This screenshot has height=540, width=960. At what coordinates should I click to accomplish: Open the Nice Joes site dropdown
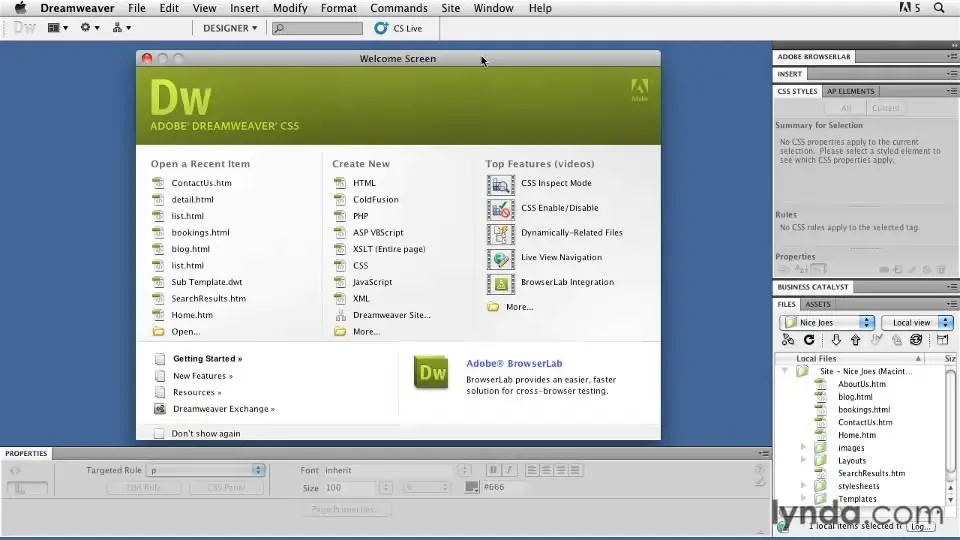point(827,323)
